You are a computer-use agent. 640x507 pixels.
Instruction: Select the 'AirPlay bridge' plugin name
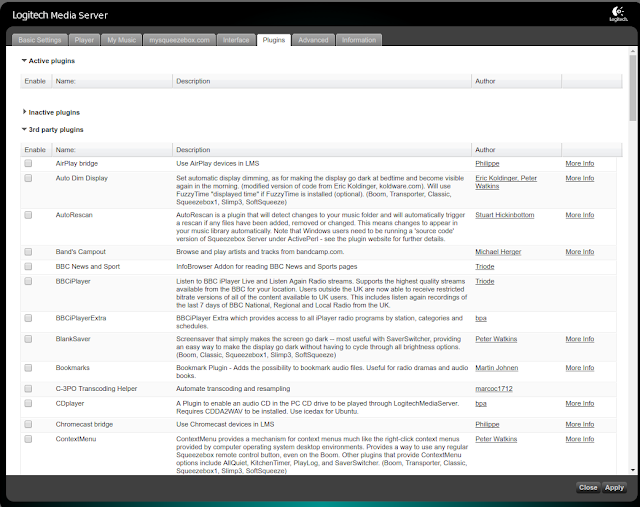pos(77,163)
